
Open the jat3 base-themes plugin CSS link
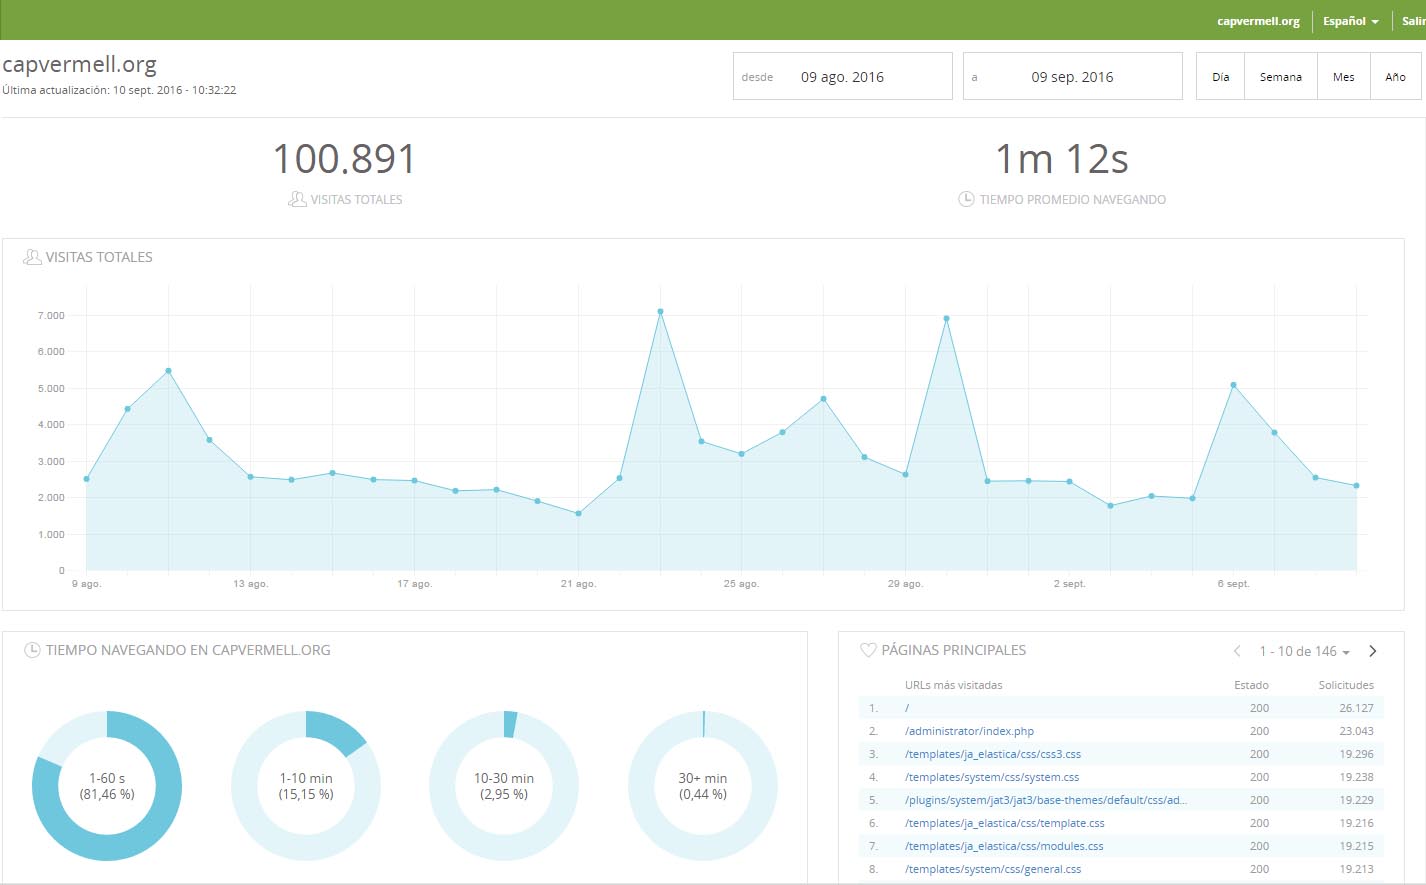[x=1046, y=800]
